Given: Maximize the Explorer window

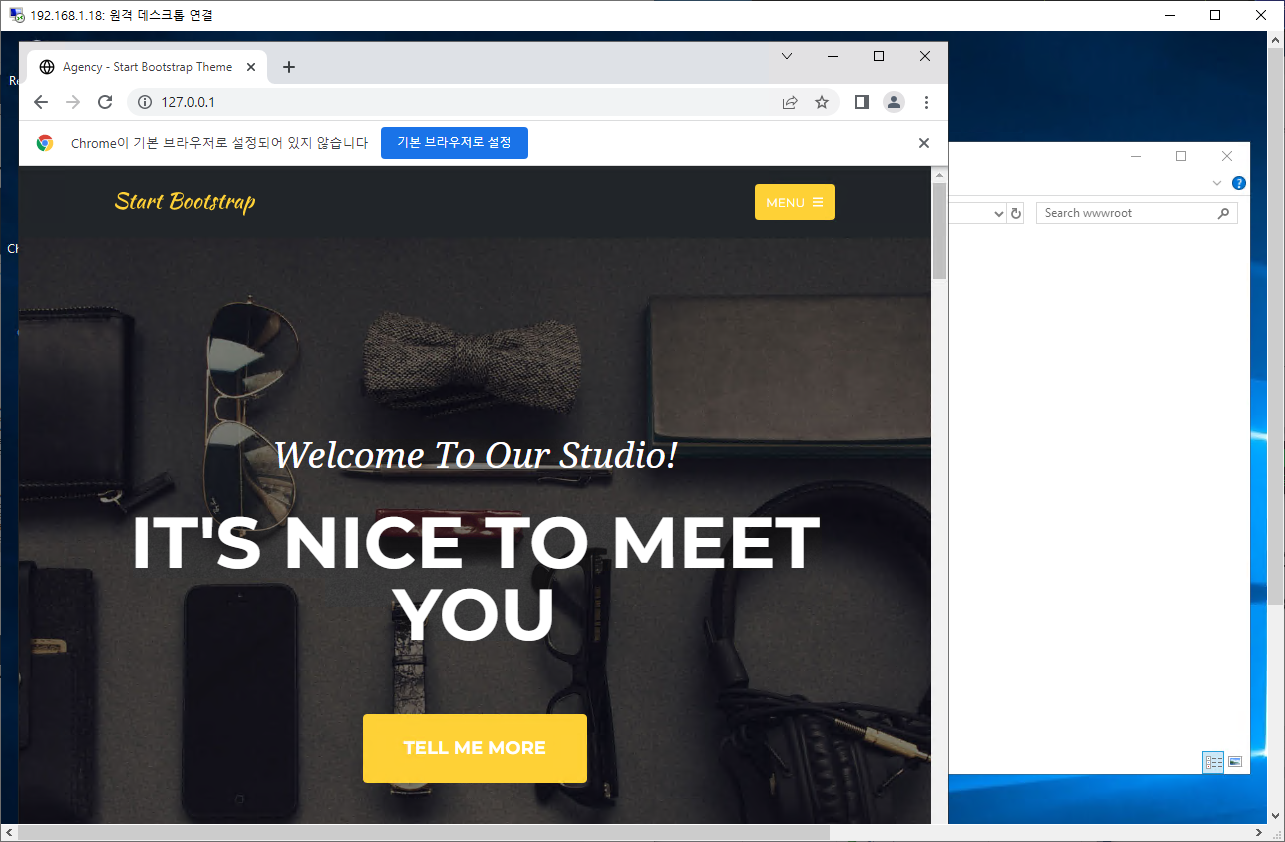Looking at the screenshot, I should tap(1181, 156).
